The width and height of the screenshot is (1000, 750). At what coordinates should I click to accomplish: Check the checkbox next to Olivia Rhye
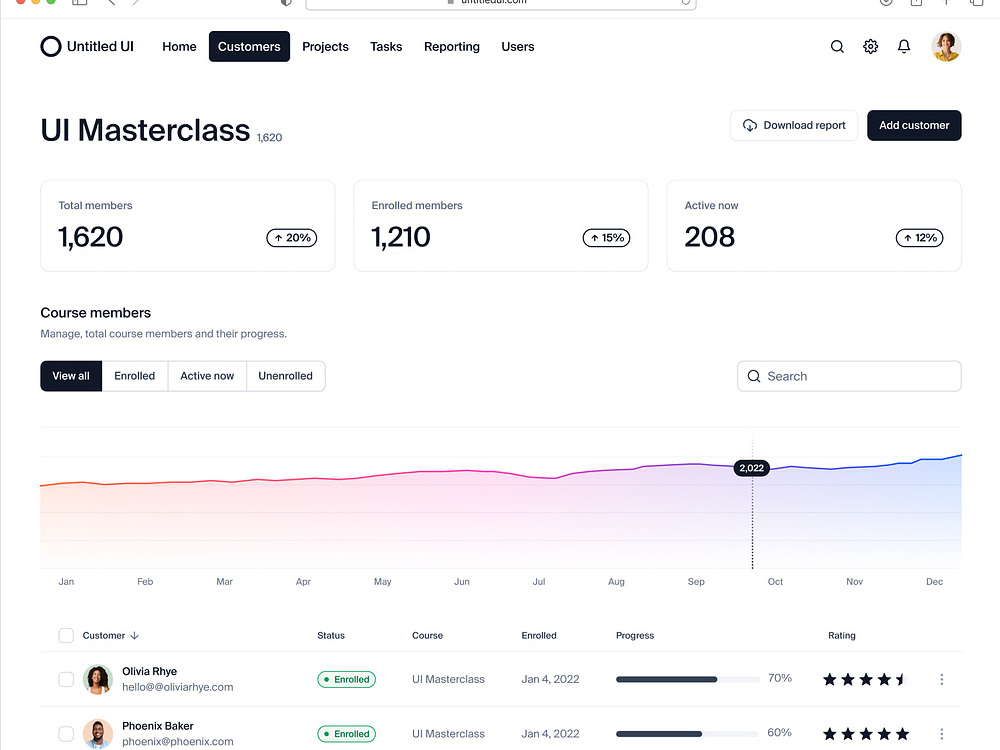click(x=66, y=679)
